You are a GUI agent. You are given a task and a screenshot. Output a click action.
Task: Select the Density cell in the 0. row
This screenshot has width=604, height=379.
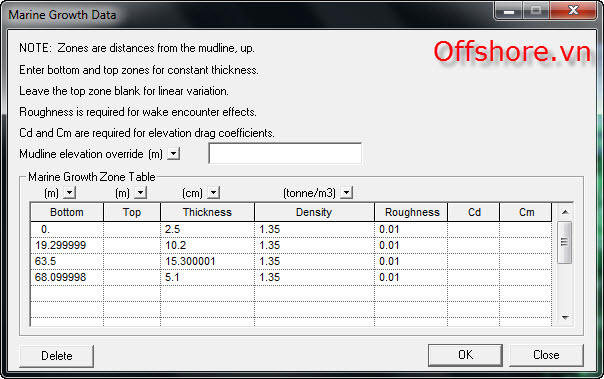(314, 230)
